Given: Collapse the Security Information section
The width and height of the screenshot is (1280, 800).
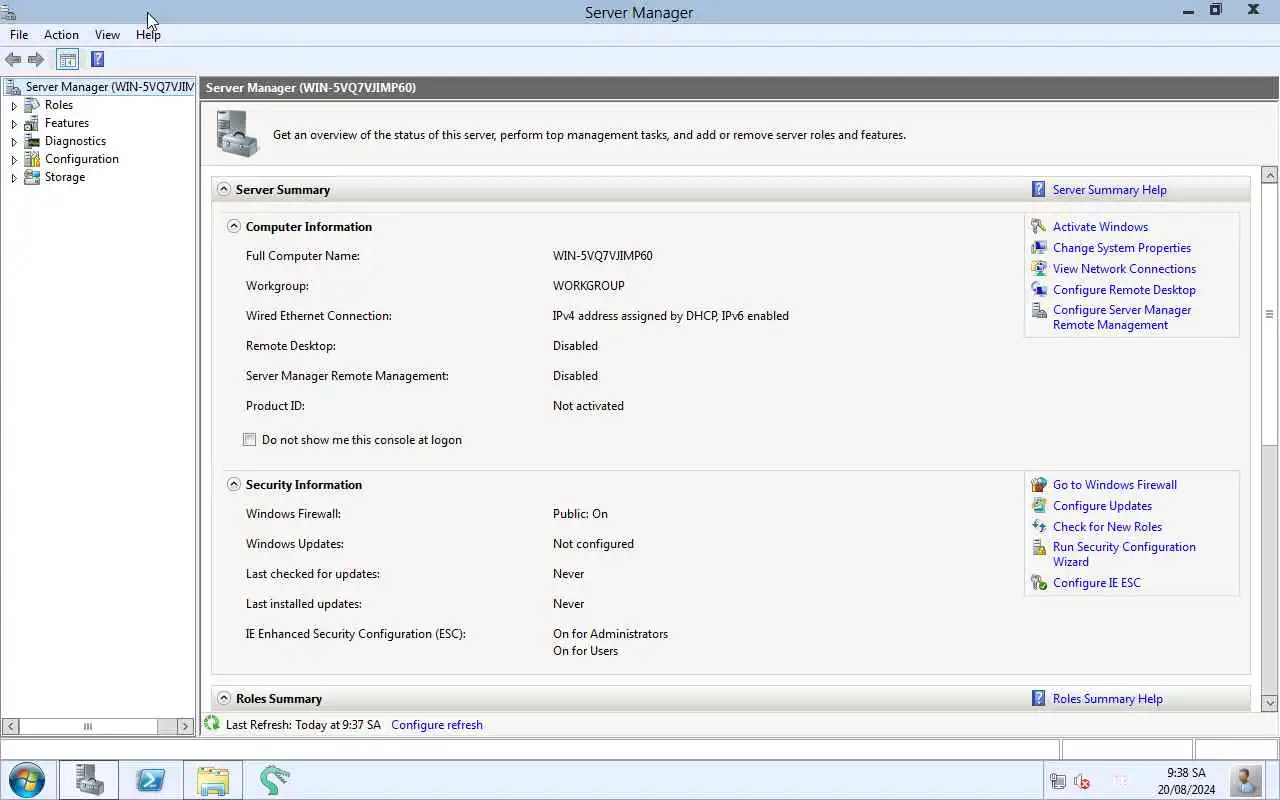Looking at the screenshot, I should tap(234, 484).
